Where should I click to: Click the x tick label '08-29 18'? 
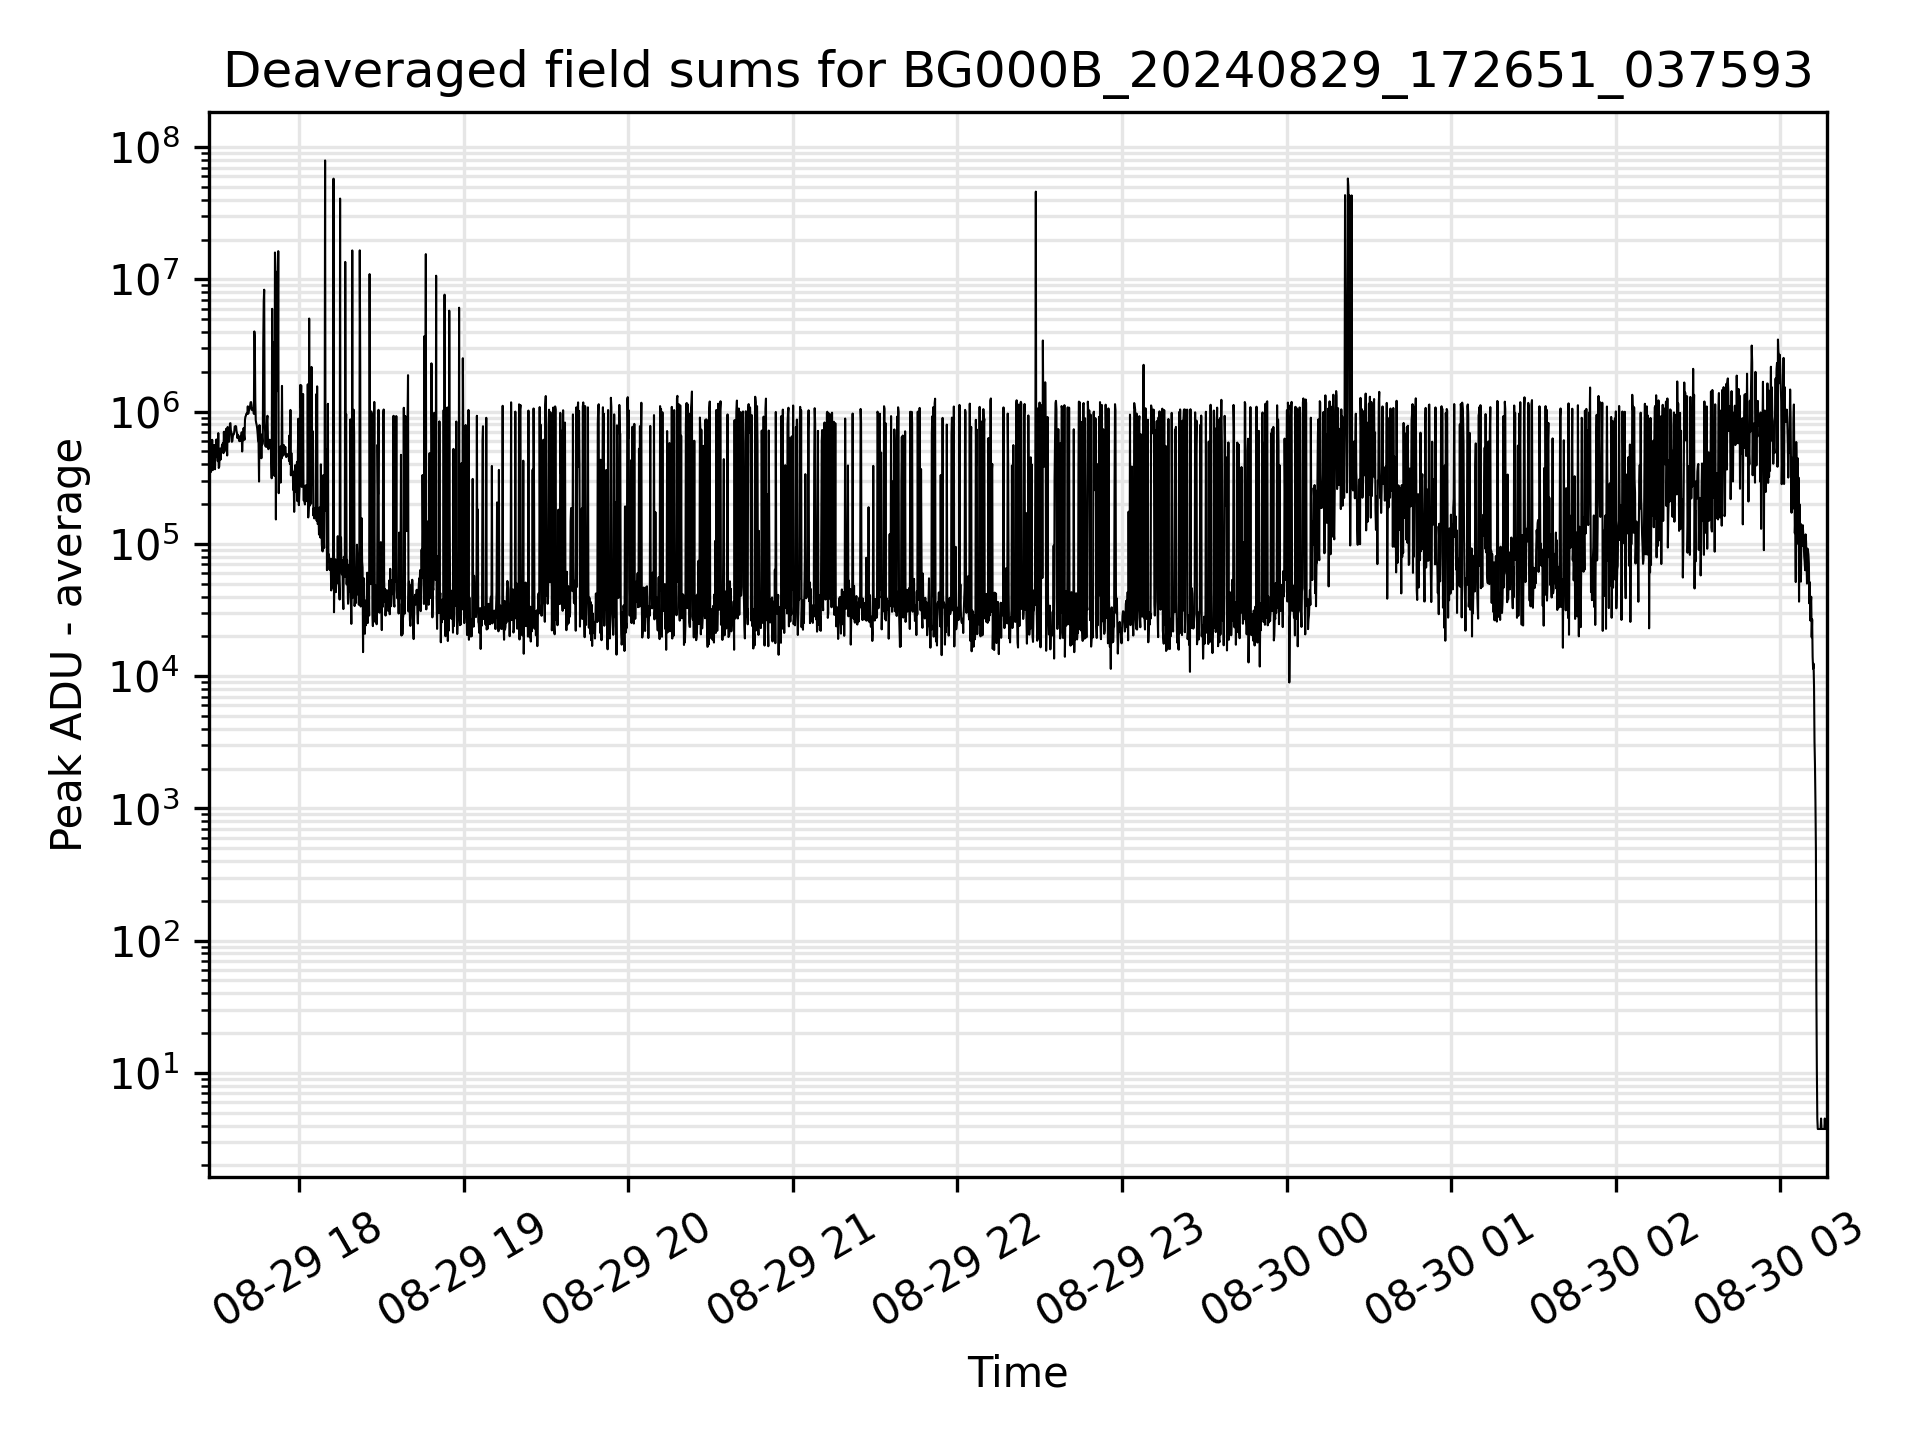click(x=297, y=1270)
